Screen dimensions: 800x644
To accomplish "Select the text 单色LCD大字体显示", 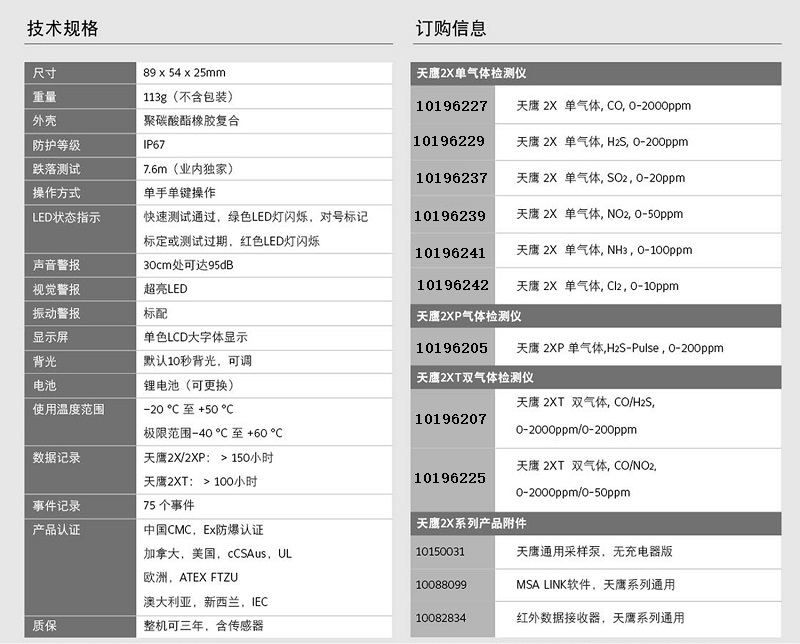I will [x=195, y=337].
